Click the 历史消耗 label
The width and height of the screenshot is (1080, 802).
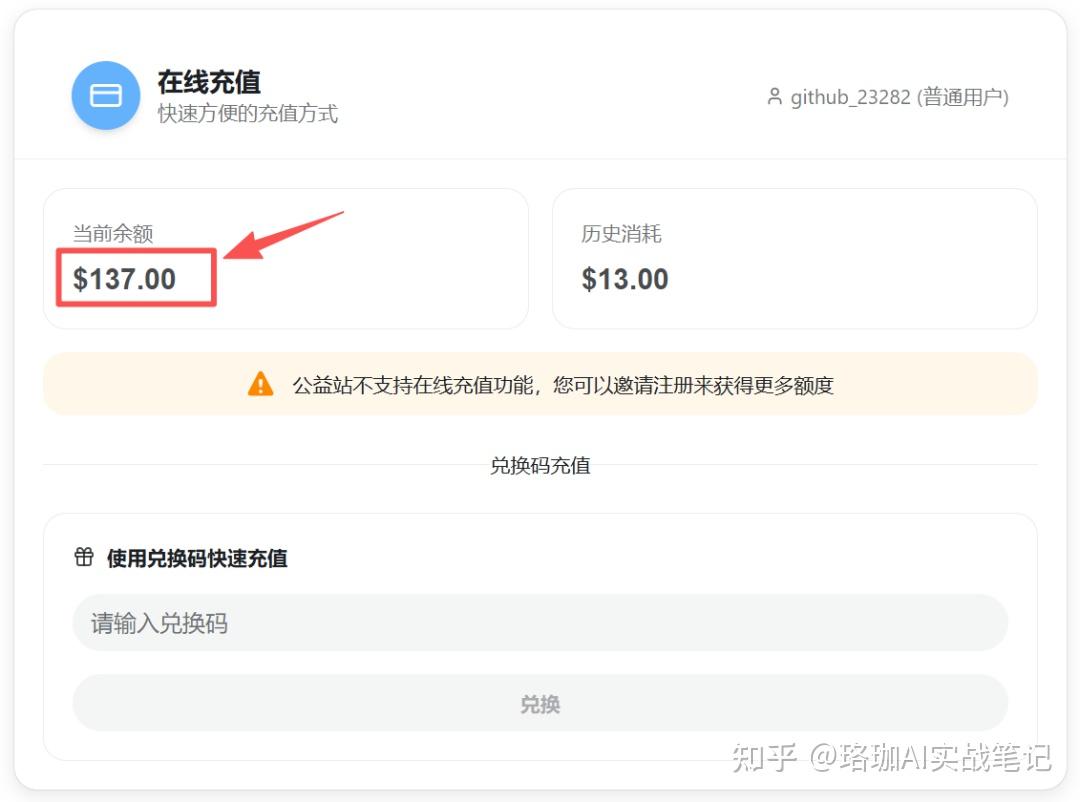pyautogui.click(x=621, y=234)
